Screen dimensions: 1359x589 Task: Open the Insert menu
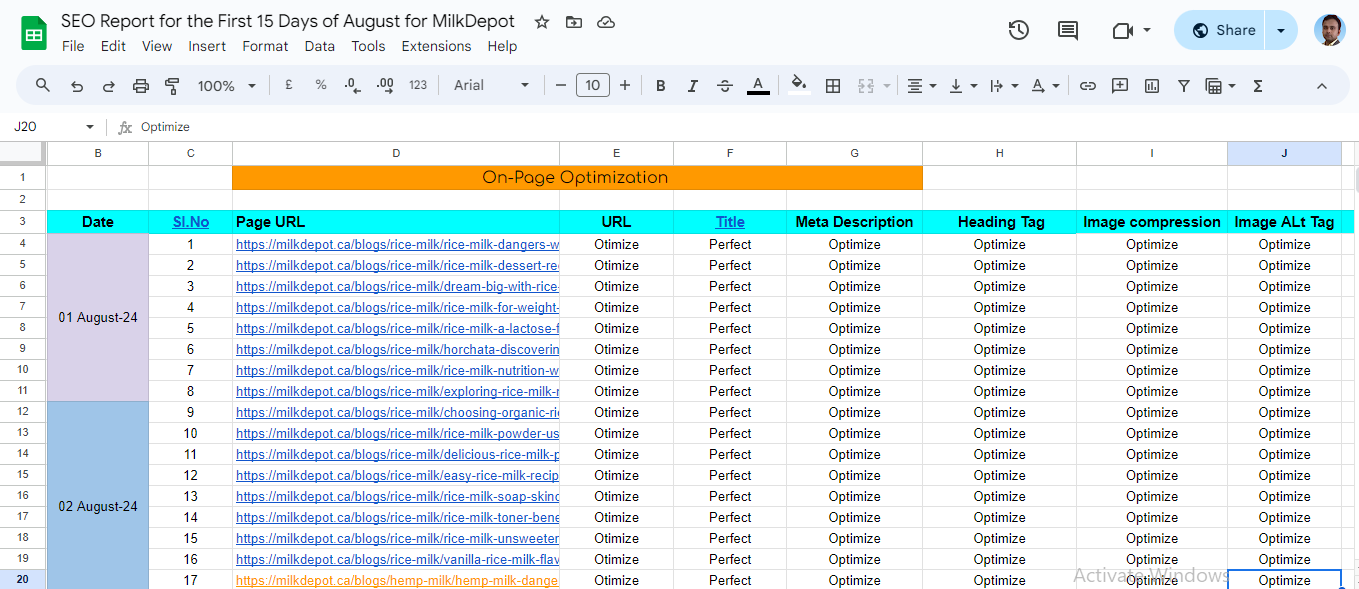[x=207, y=46]
